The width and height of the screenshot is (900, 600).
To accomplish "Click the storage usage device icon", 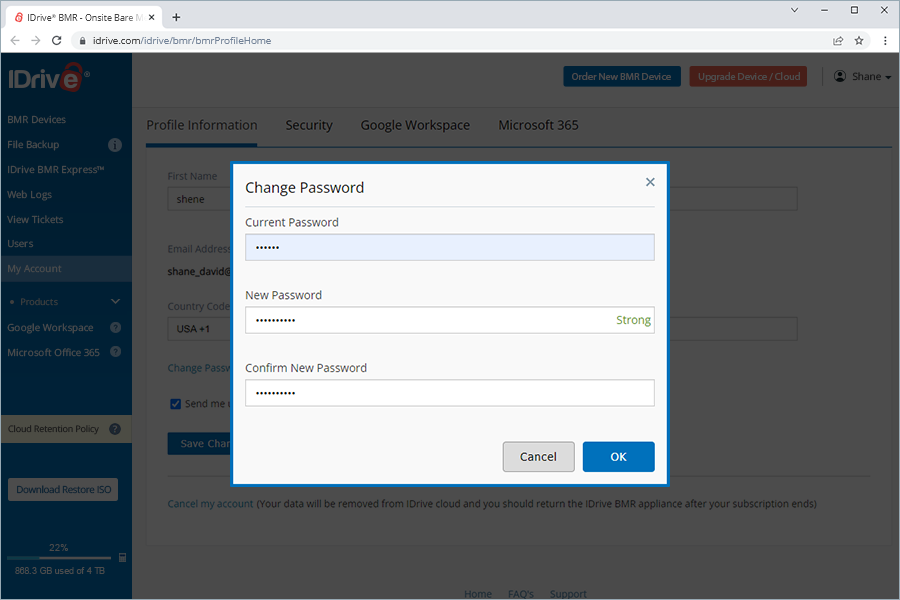I will click(122, 558).
